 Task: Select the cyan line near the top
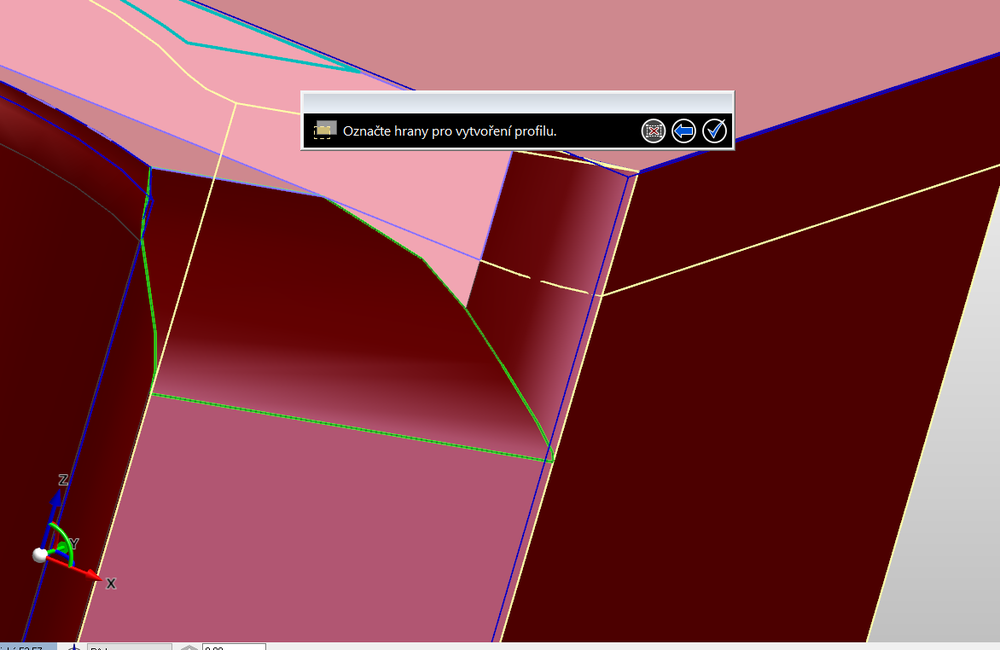[270, 55]
